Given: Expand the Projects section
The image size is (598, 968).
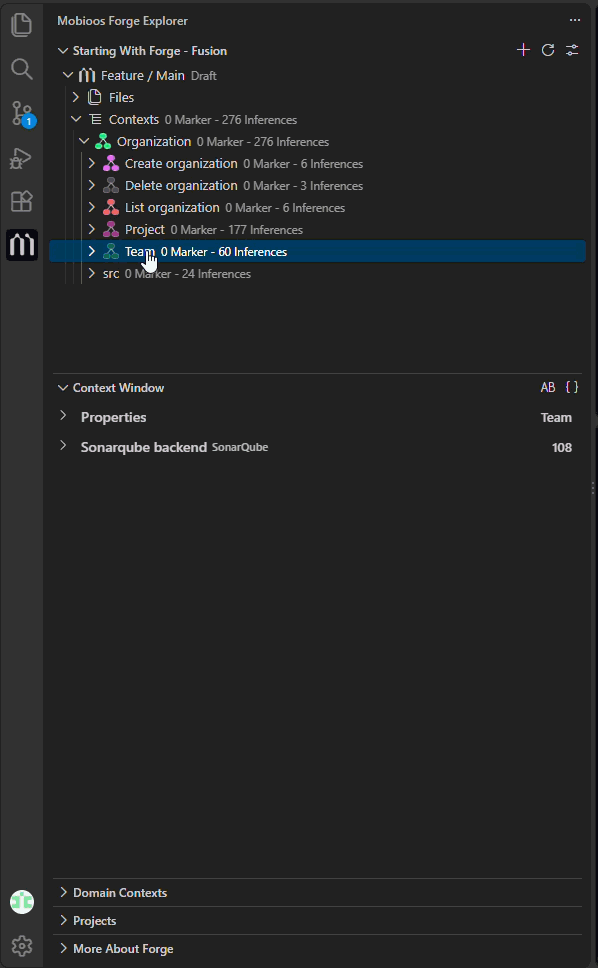Looking at the screenshot, I should [63, 920].
